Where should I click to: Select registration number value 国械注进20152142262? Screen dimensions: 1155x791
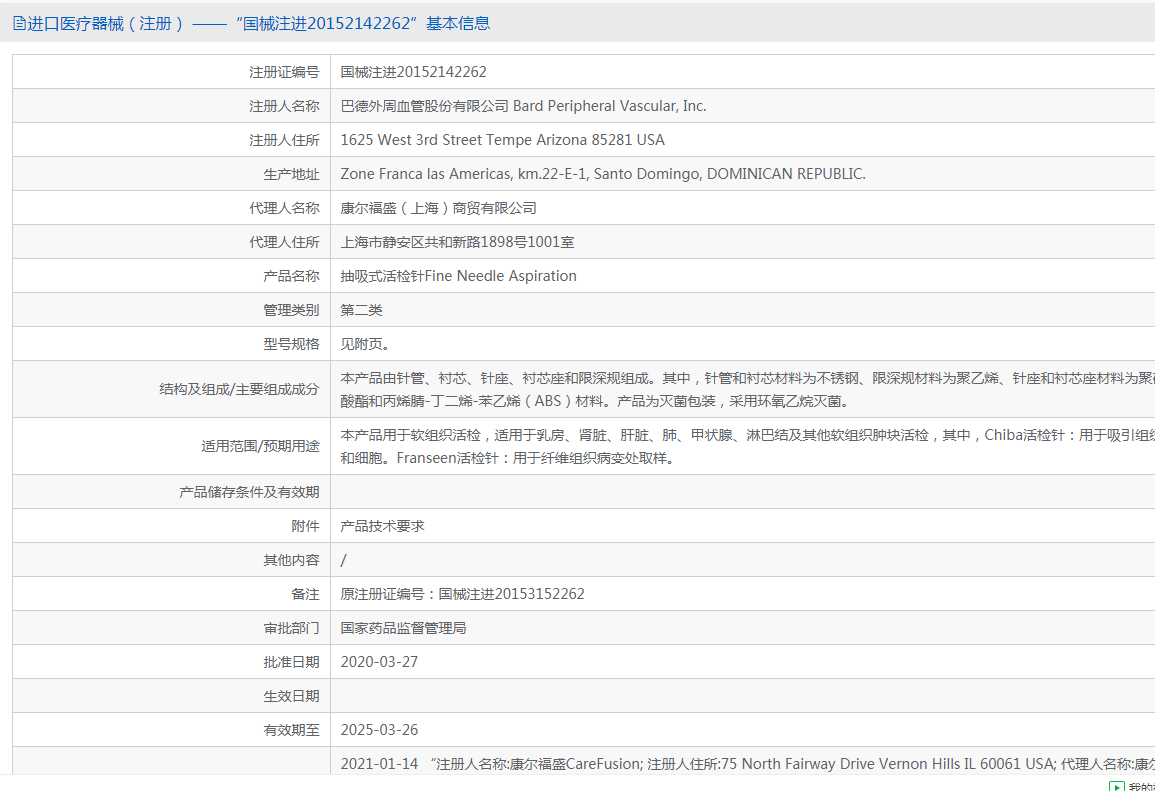click(x=413, y=72)
